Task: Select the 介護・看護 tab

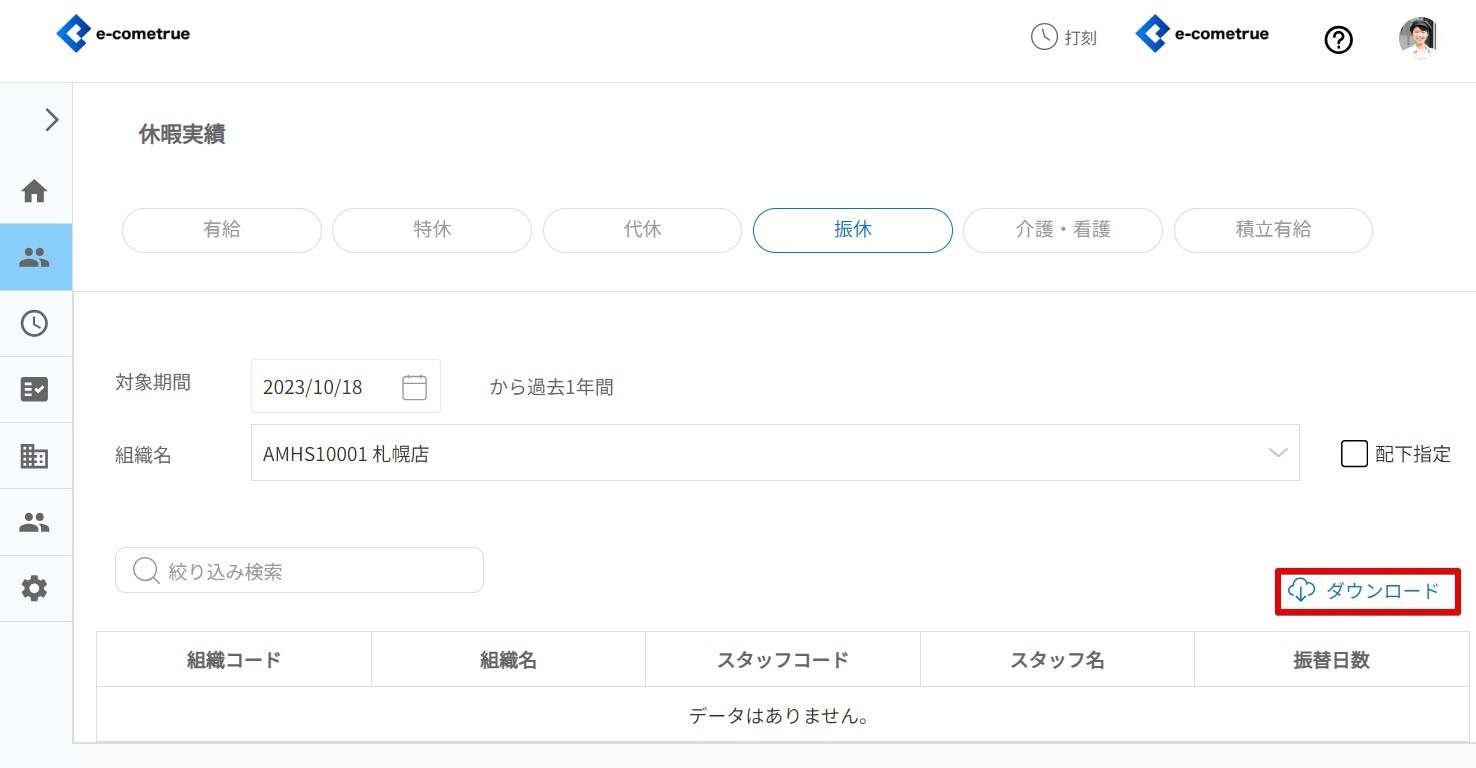Action: (x=1062, y=230)
